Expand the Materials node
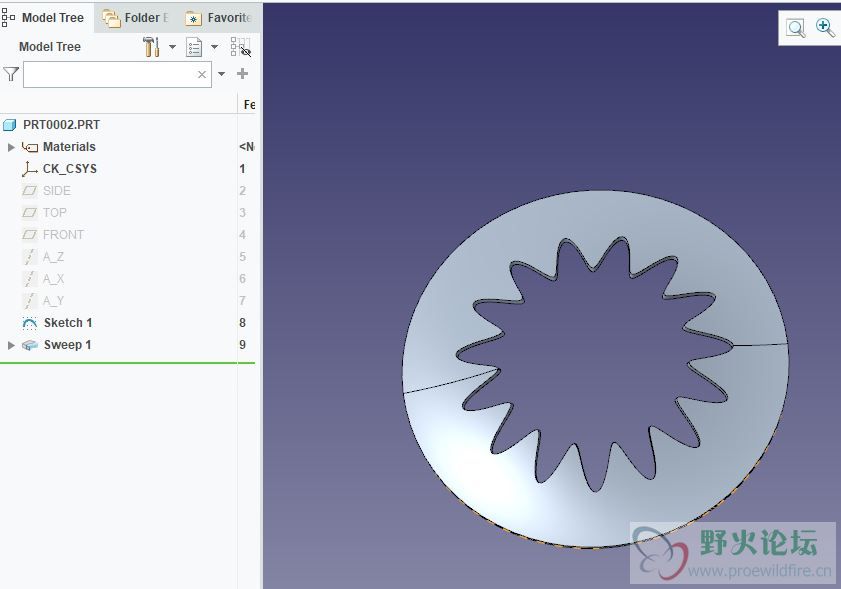 coord(11,147)
